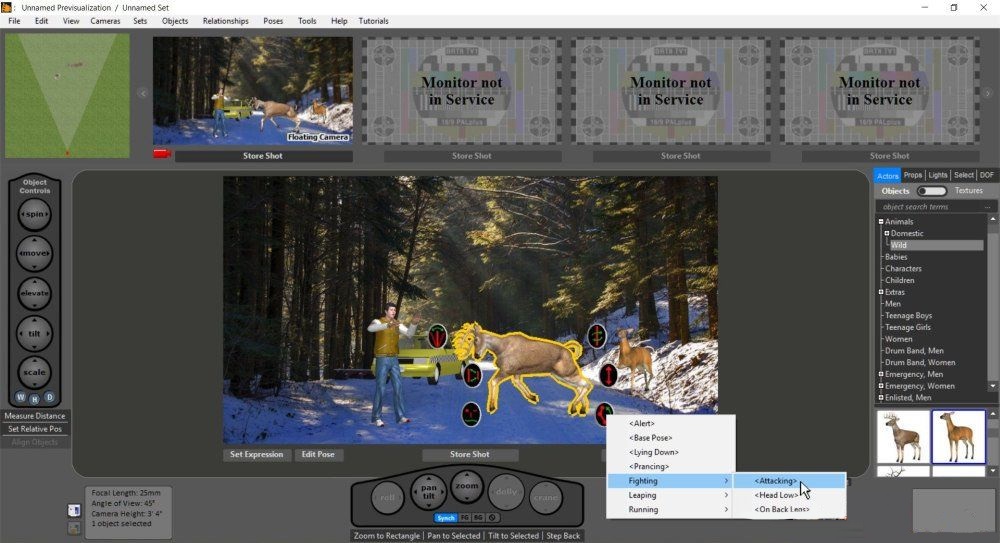Click Pan to Selected
Viewport: 1000px width, 543px height.
pos(453,536)
